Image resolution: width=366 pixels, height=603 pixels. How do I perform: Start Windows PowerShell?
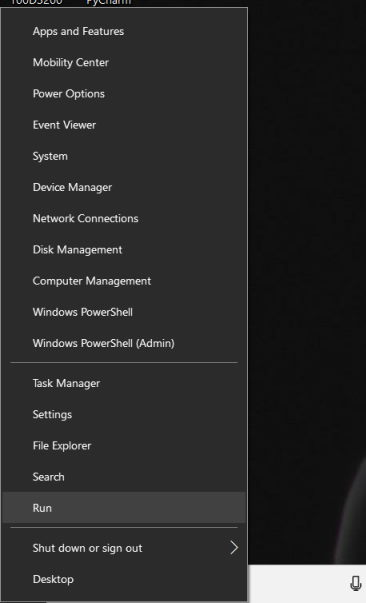[124, 312]
